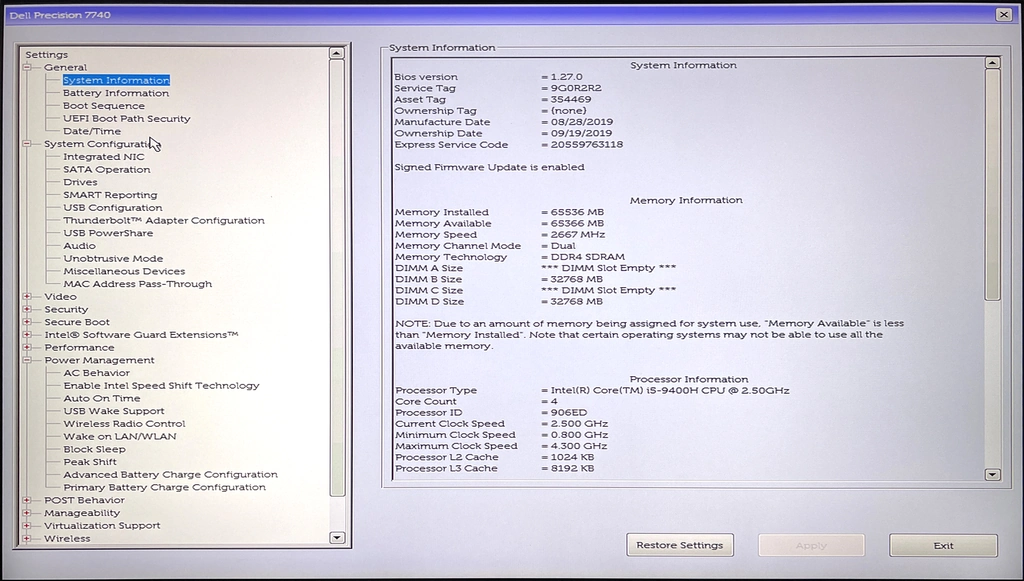
Task: Expand the POST Behavior node
Action: pyautogui.click(x=27, y=500)
